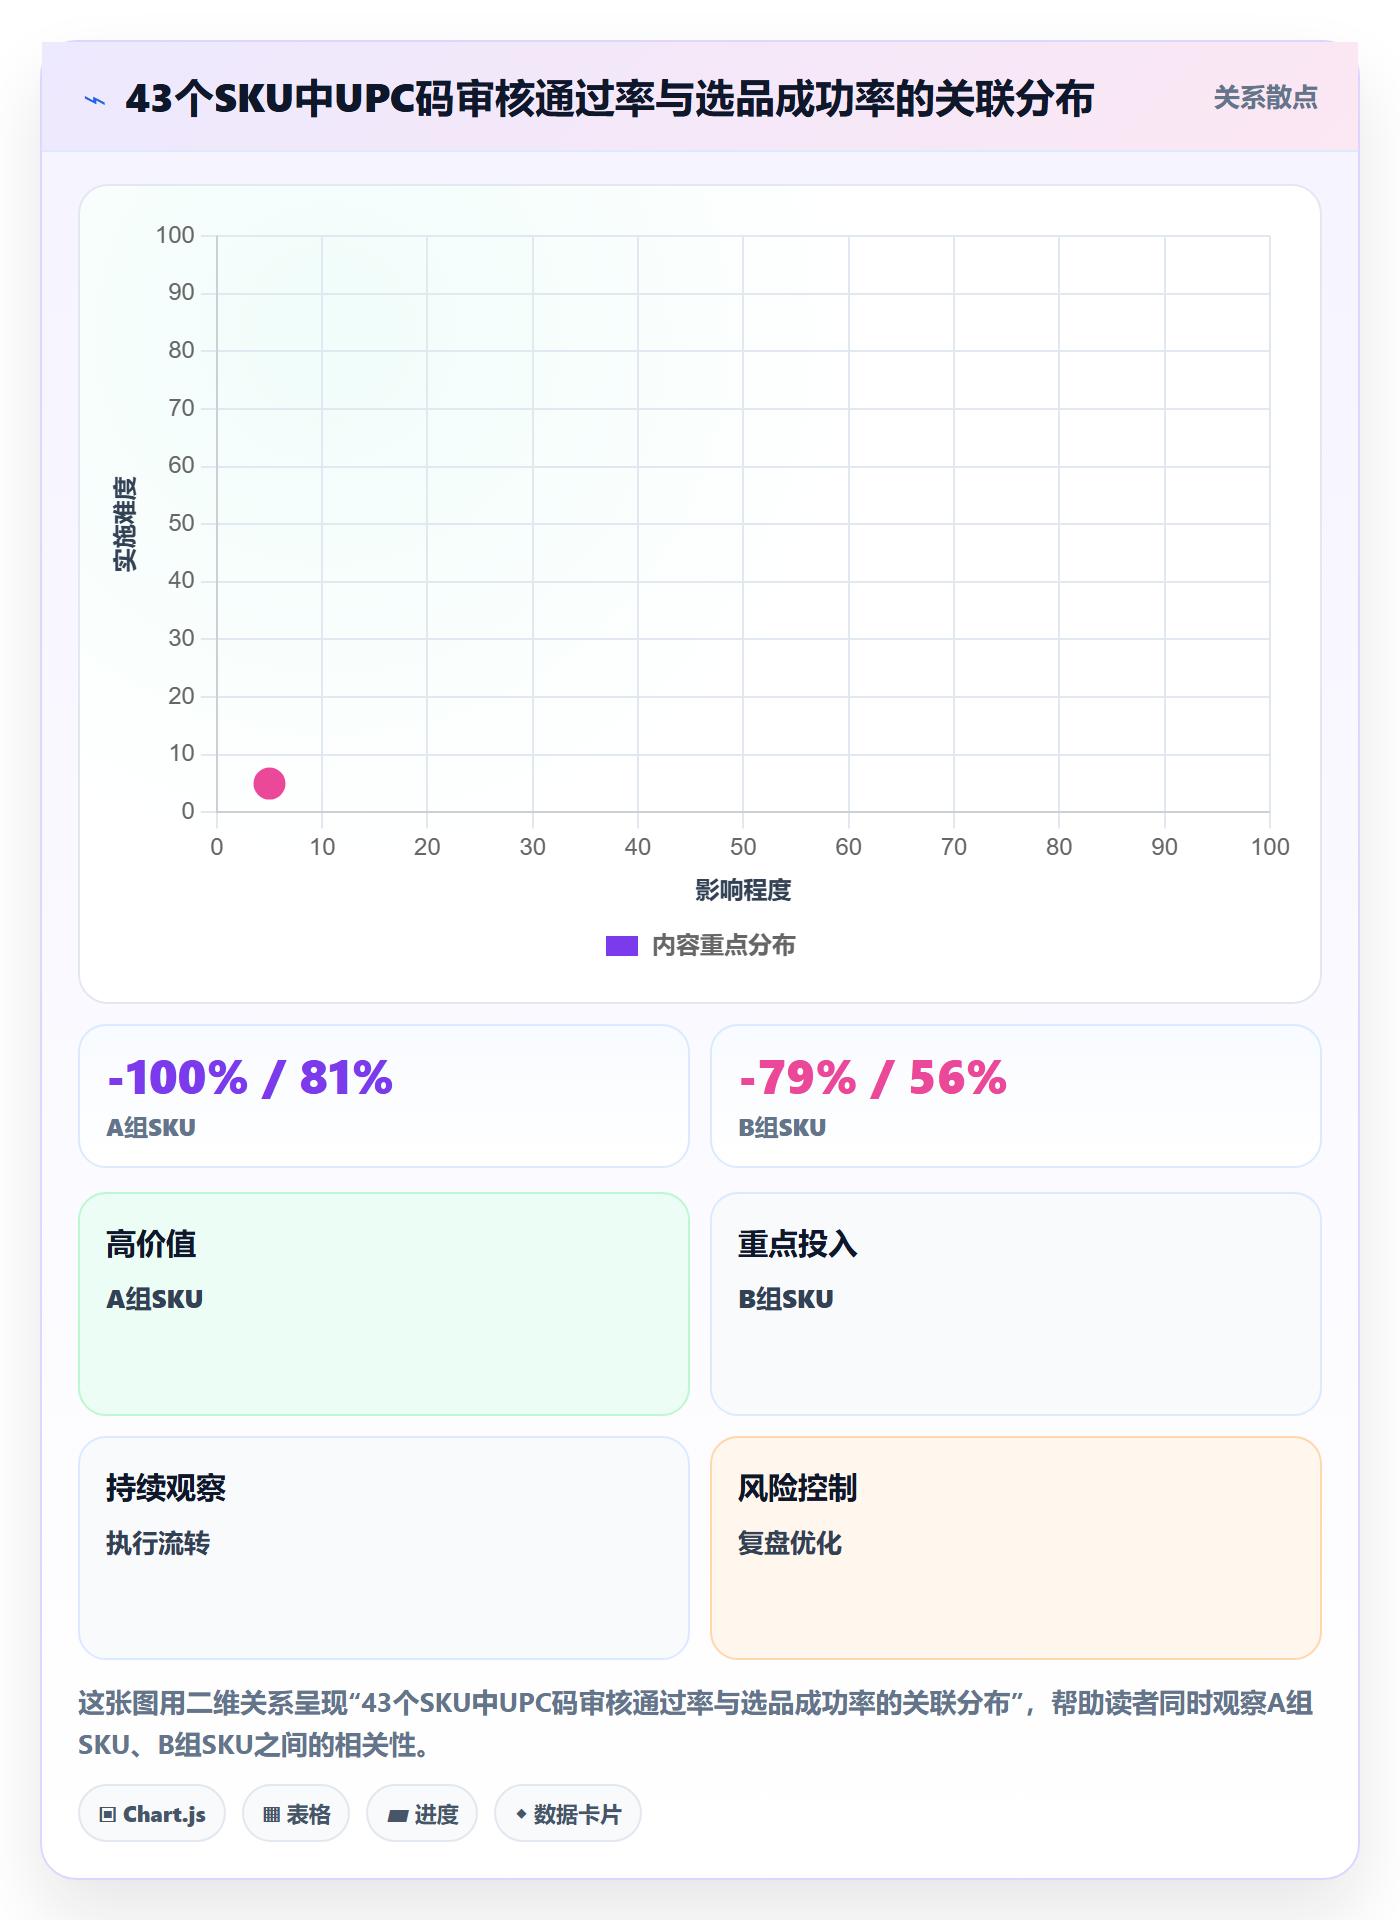The image size is (1400, 1920).
Task: Click the 内容重点分布 legend text
Action: (723, 946)
